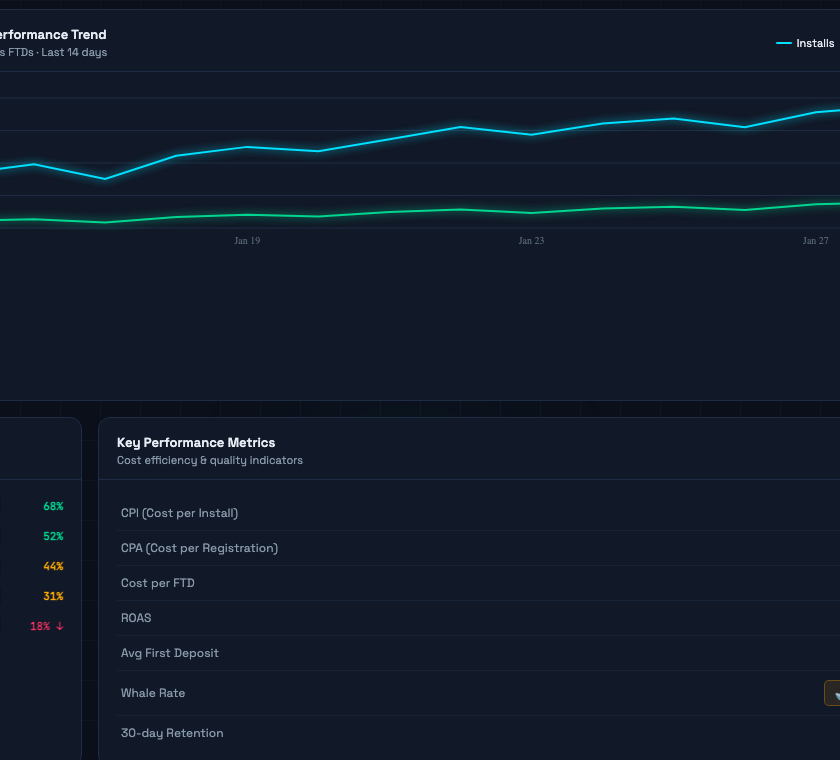Select the Whale Rate metric label
This screenshot has width=840, height=760.
(x=153, y=692)
